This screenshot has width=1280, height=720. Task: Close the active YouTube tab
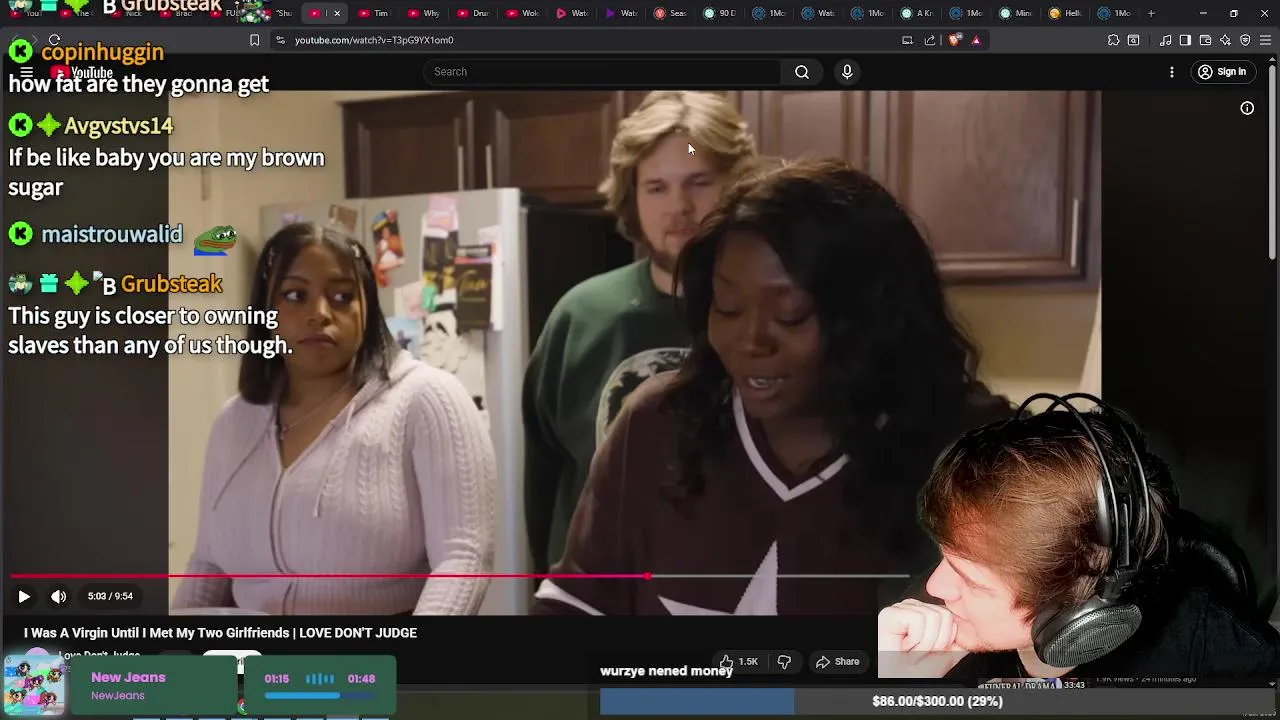(x=337, y=13)
